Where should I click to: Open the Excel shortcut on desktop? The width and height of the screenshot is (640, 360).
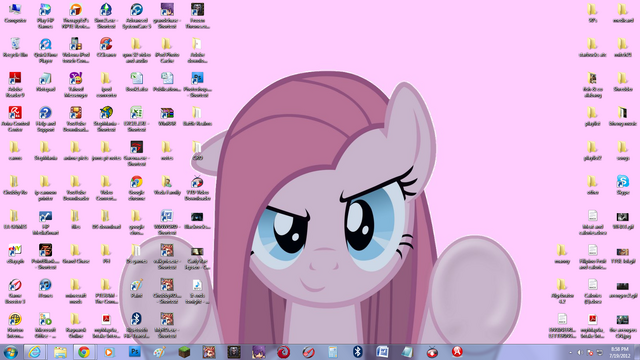coord(136,119)
